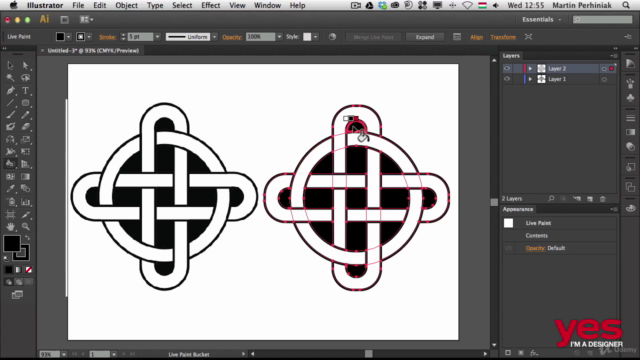
Task: Click the Merge Live Paint button
Action: pos(373,37)
